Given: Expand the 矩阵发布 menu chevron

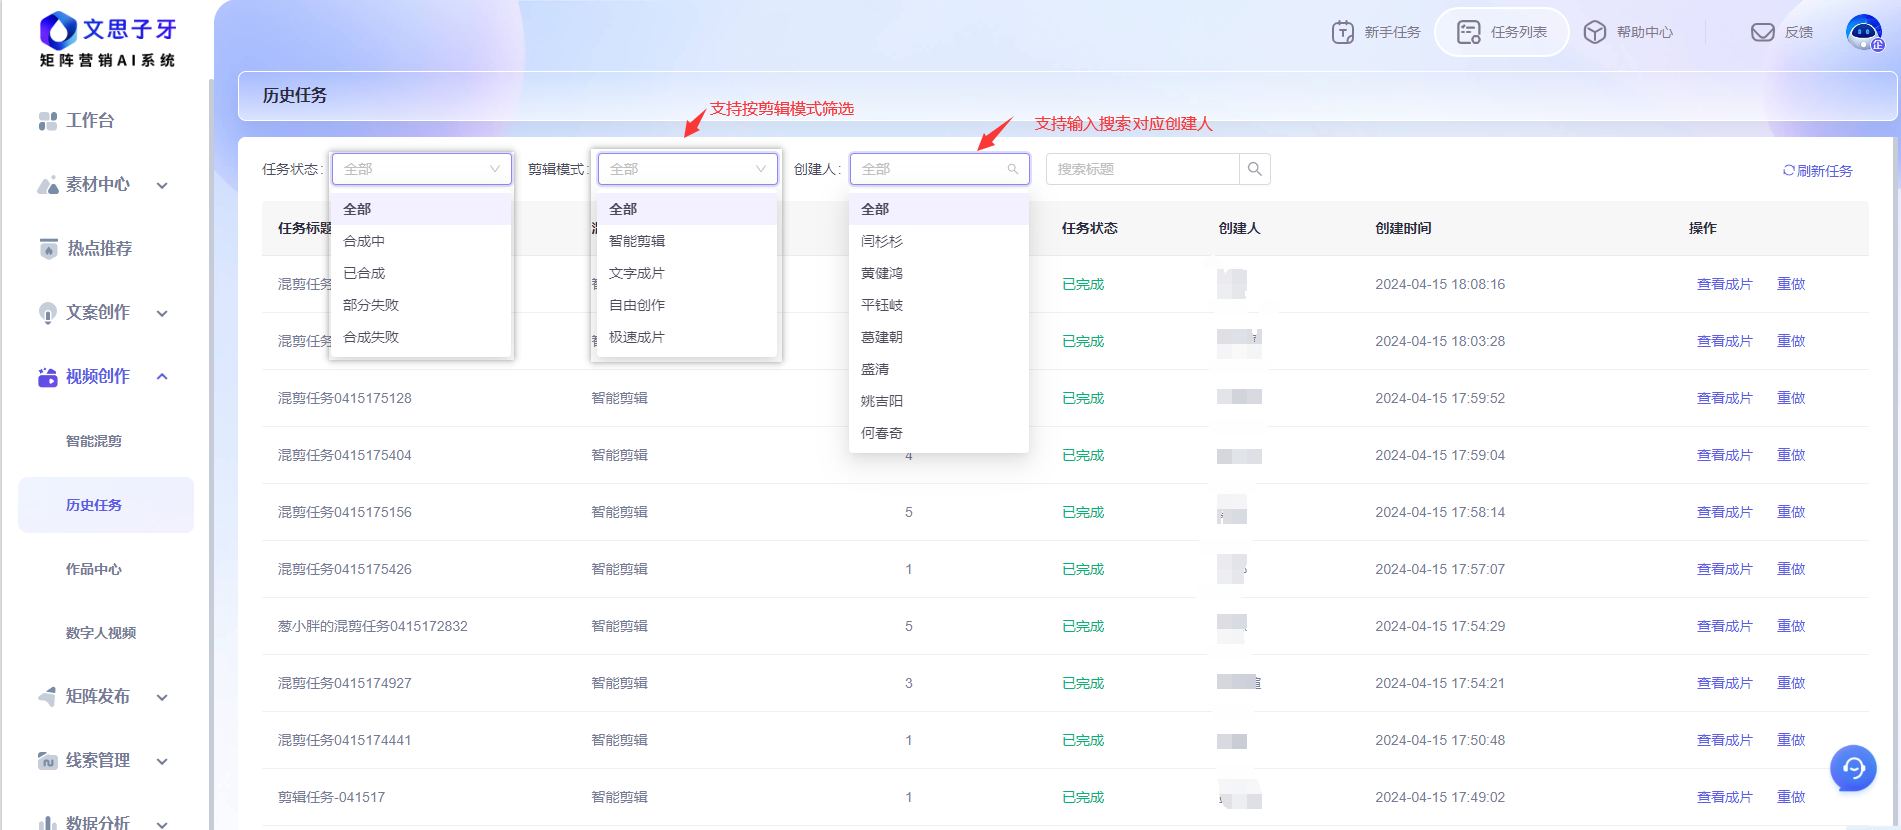Looking at the screenshot, I should (x=162, y=697).
